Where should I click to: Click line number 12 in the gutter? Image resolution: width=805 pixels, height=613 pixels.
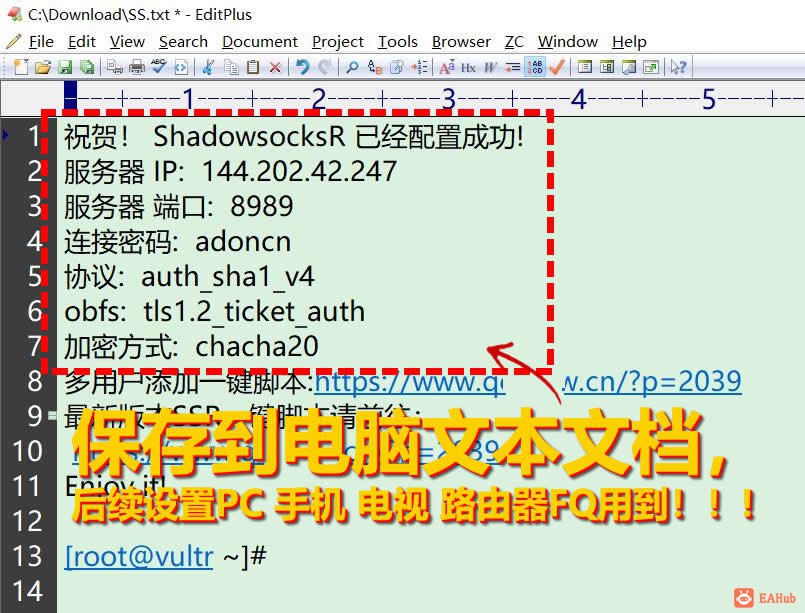[x=28, y=521]
